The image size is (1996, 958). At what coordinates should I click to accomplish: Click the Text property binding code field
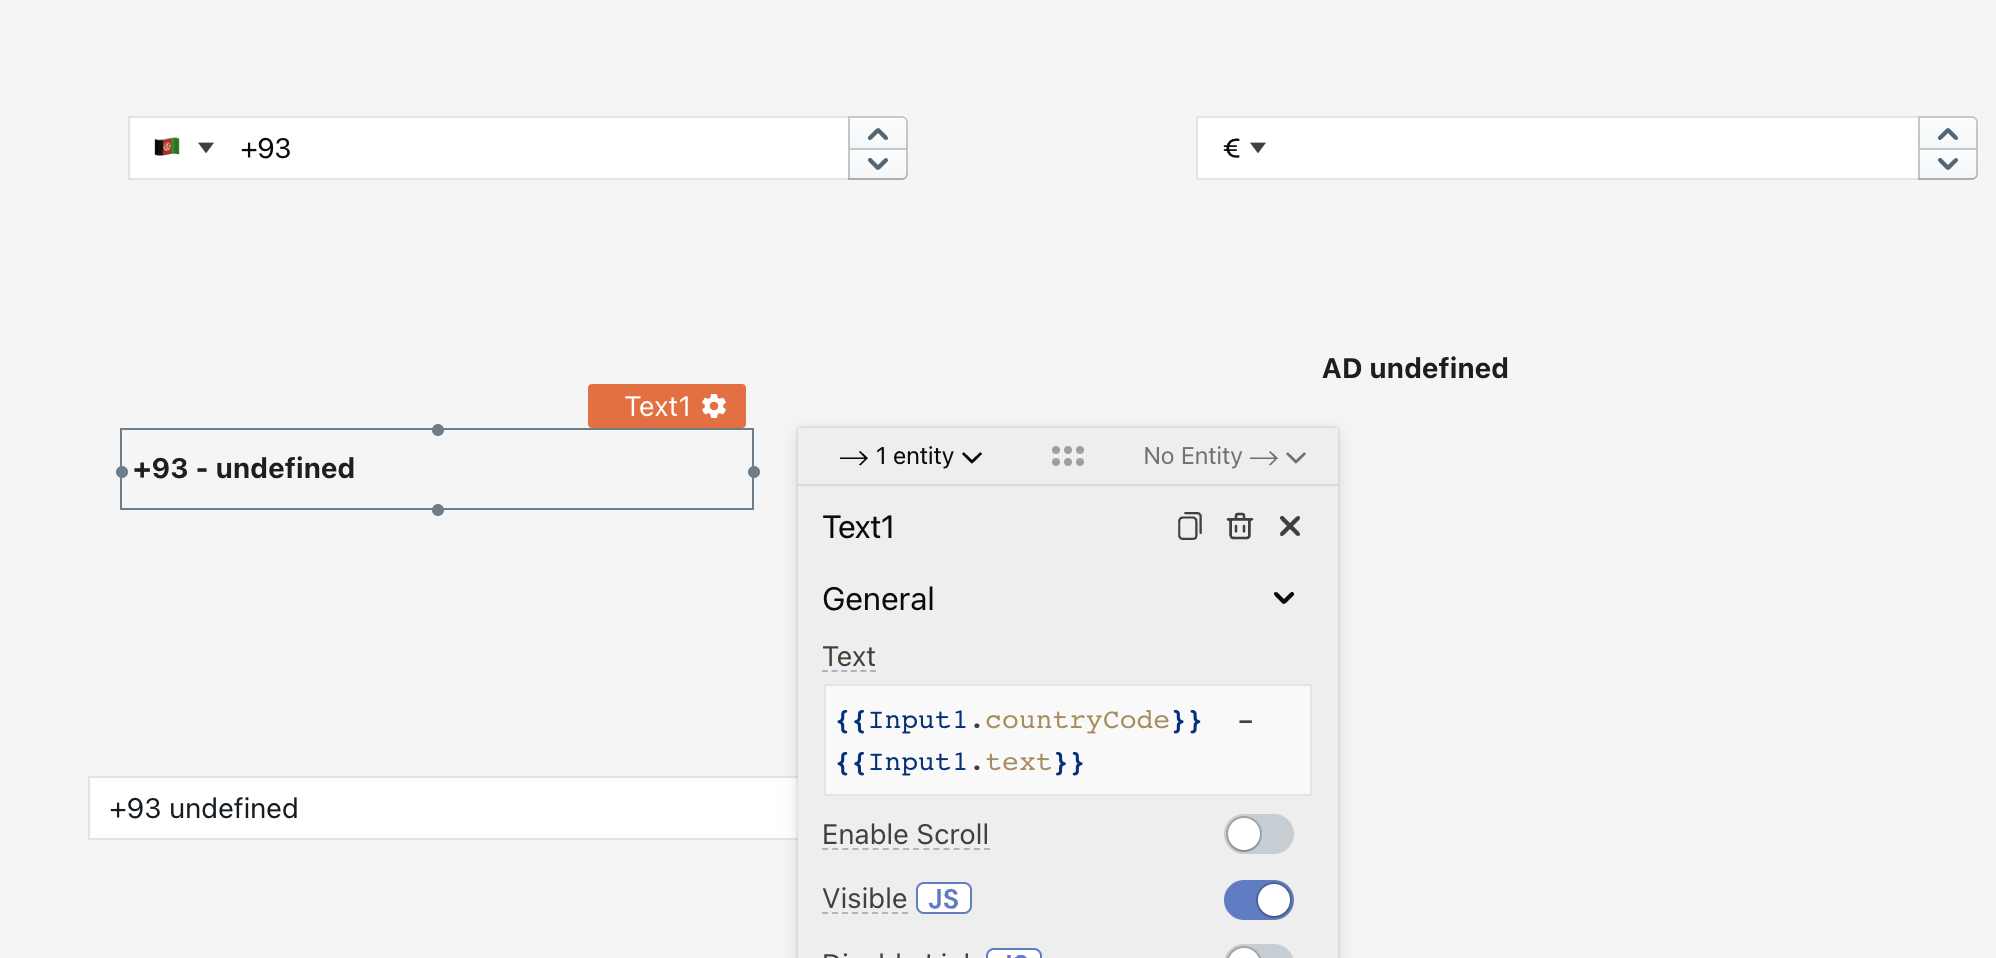1067,741
